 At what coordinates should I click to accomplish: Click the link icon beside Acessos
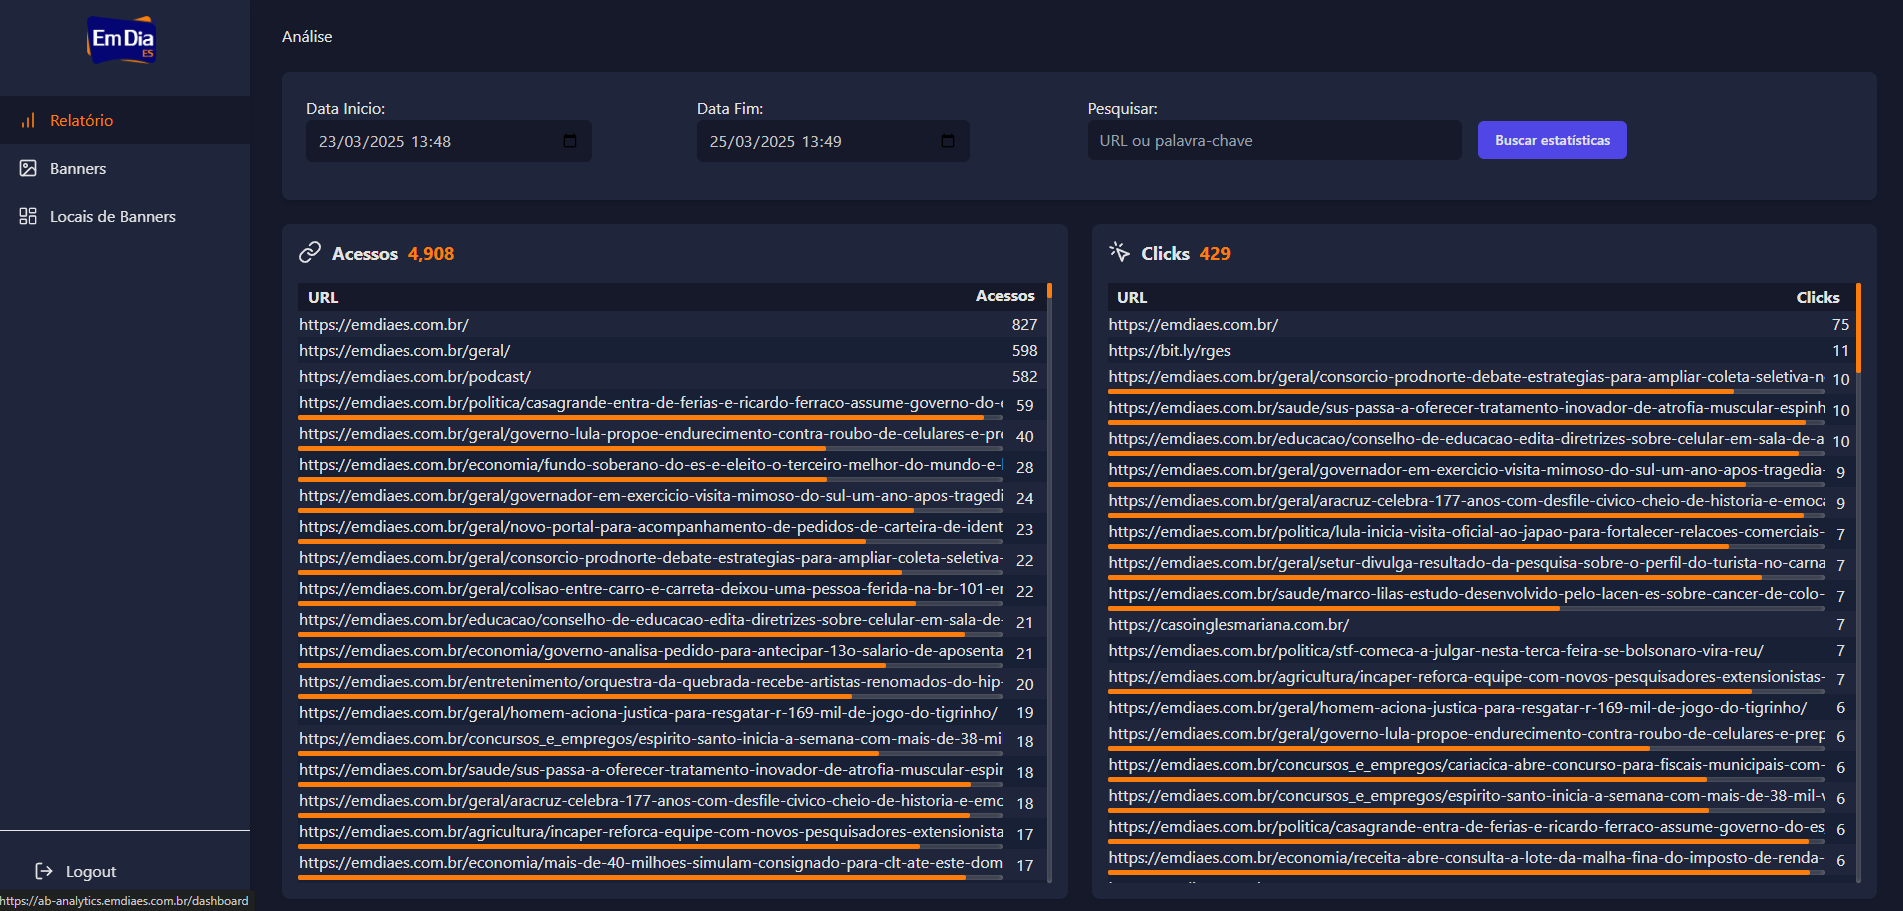click(x=310, y=253)
